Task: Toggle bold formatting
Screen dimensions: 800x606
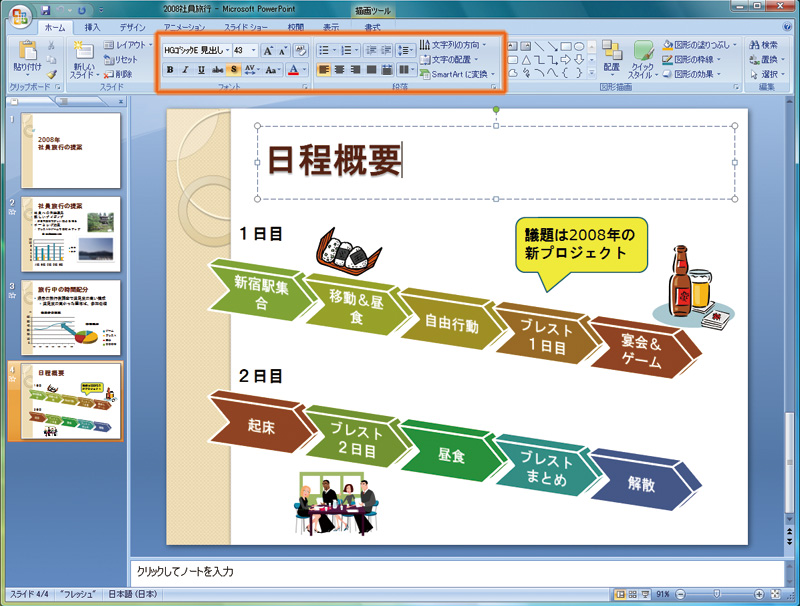Action: 170,69
